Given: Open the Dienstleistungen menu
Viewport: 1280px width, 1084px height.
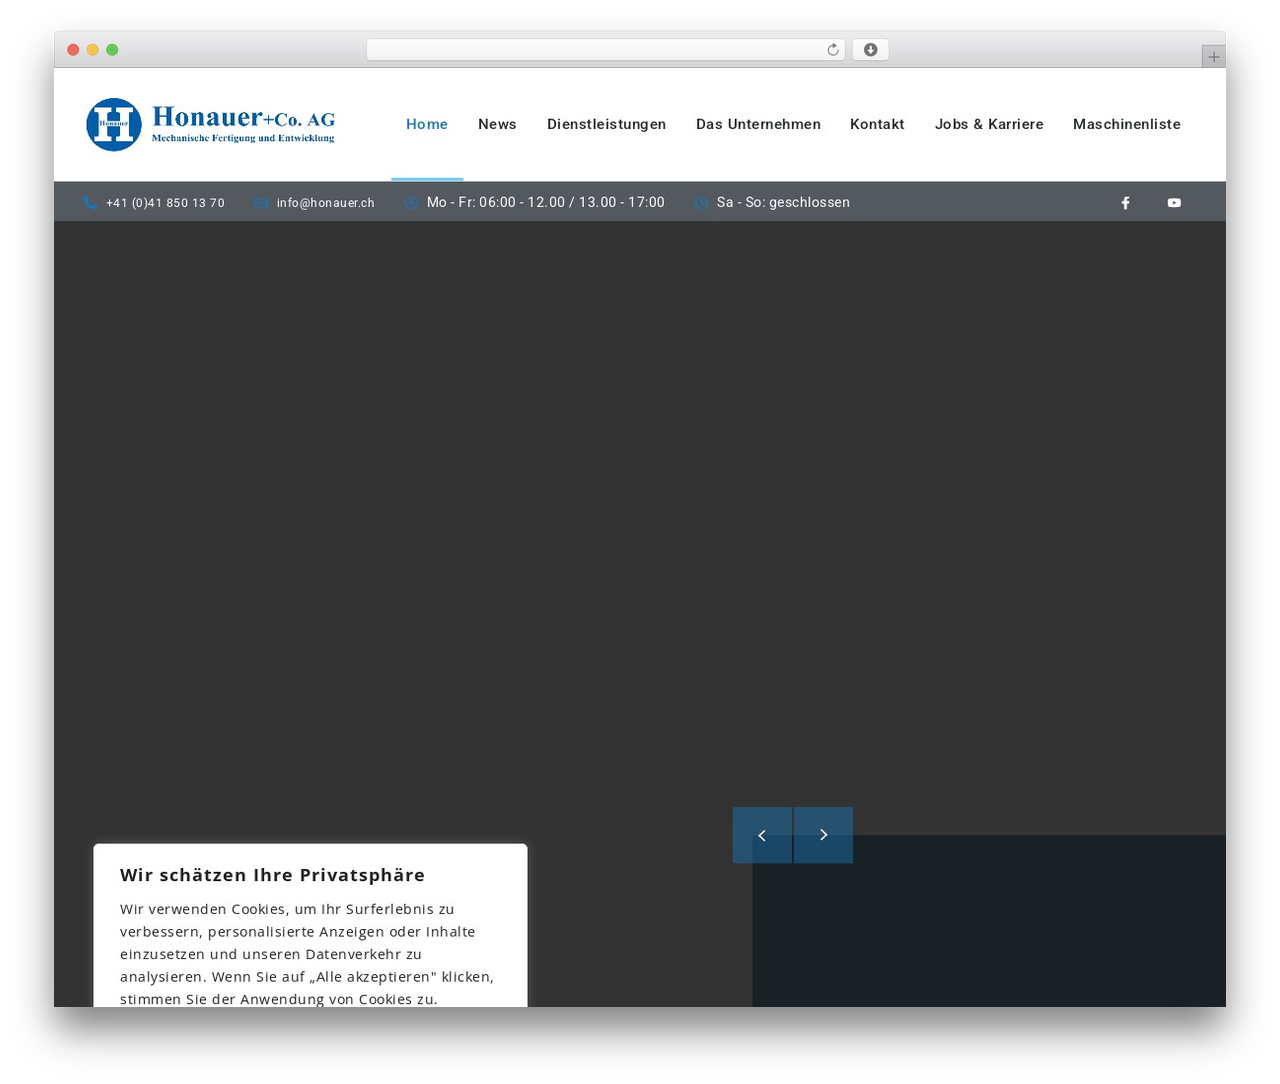Looking at the screenshot, I should coord(606,124).
